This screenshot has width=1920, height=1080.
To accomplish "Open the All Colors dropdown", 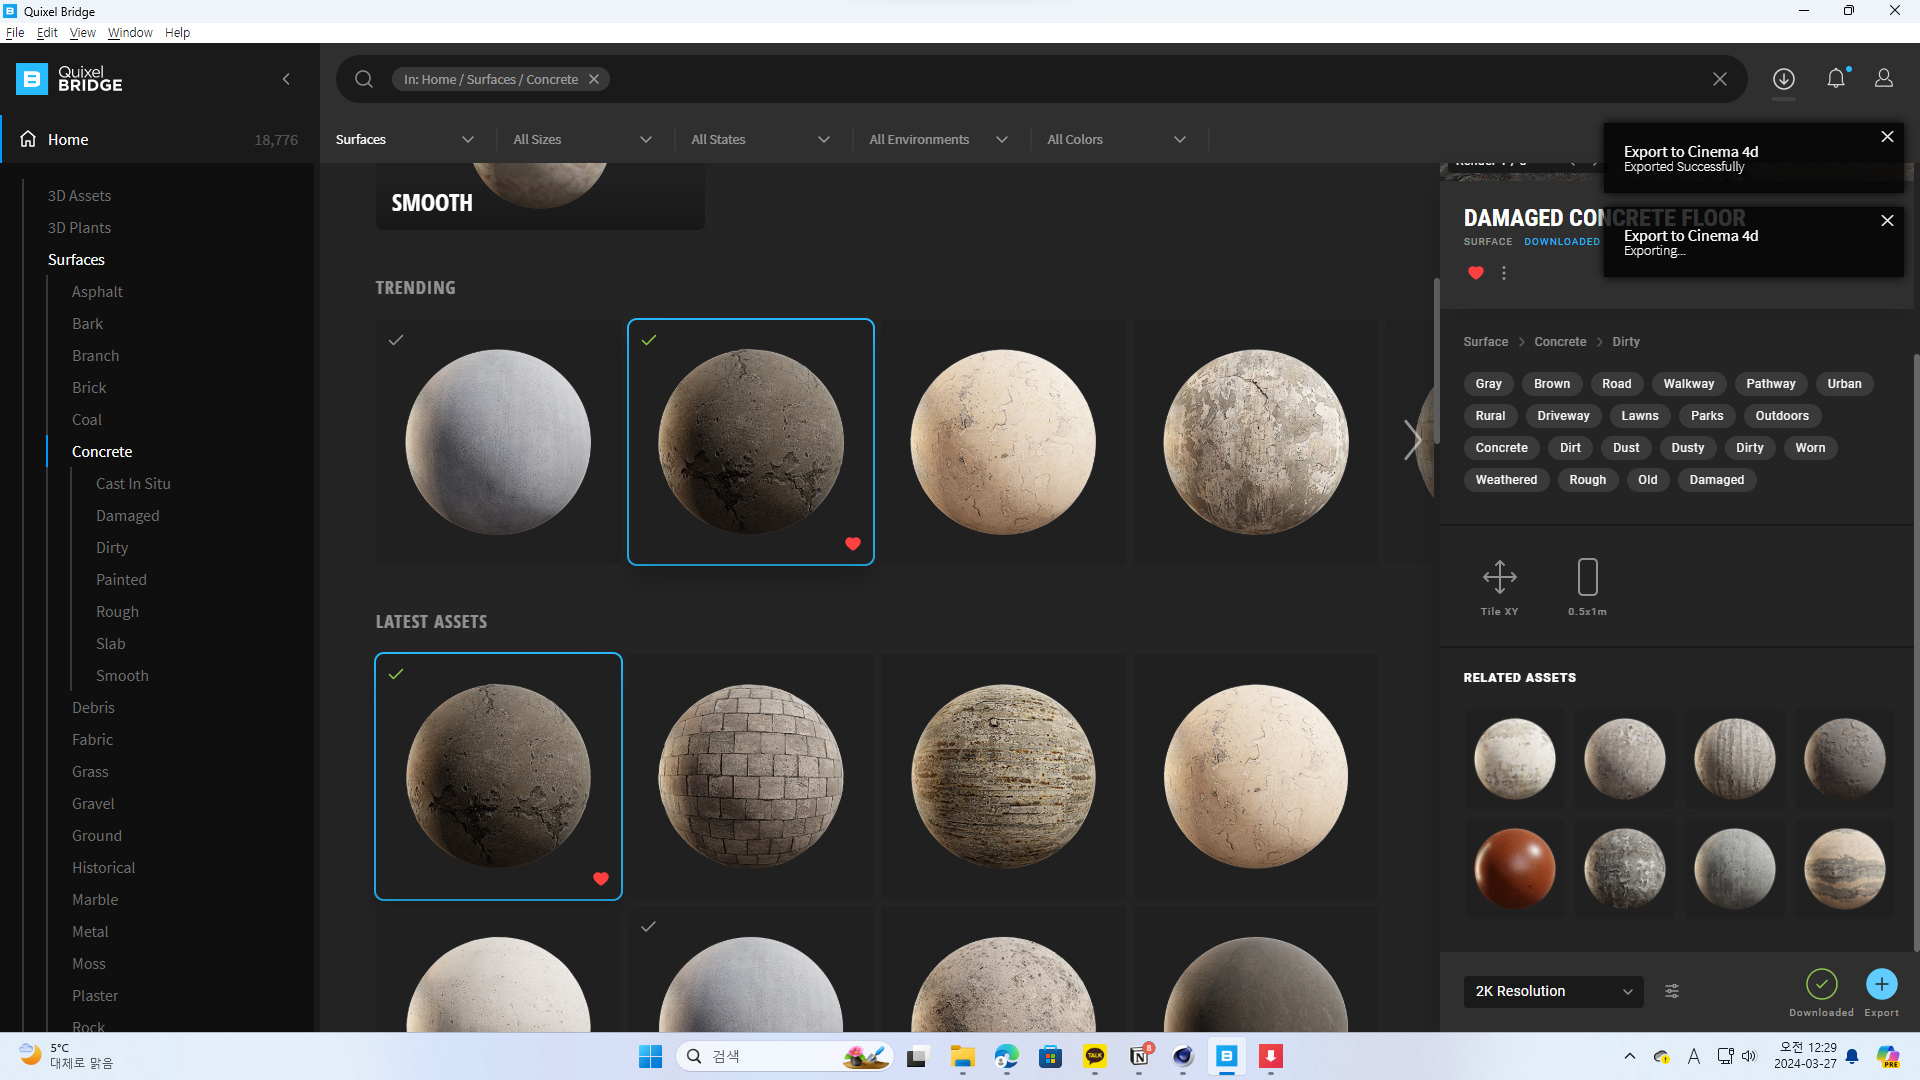I will click(x=1117, y=140).
